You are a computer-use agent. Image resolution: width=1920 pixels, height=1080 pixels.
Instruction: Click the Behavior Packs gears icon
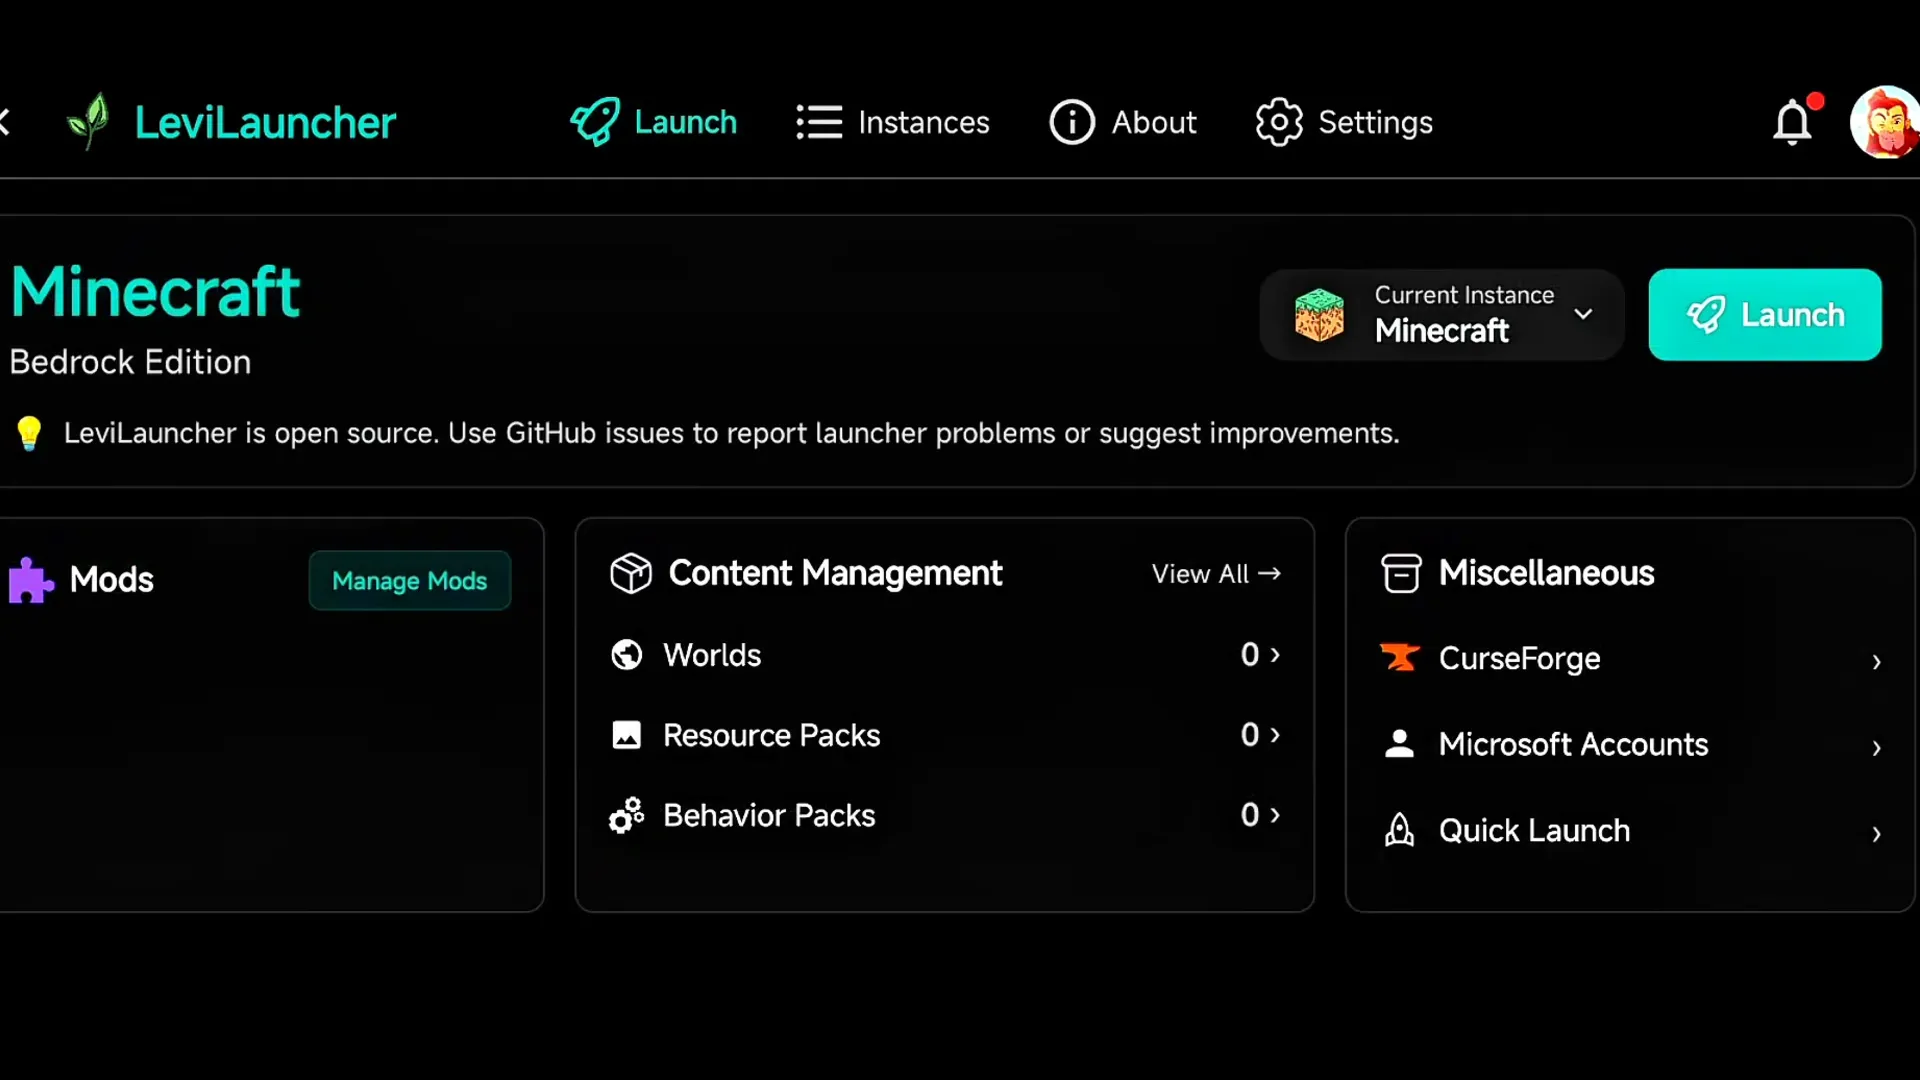tap(627, 815)
